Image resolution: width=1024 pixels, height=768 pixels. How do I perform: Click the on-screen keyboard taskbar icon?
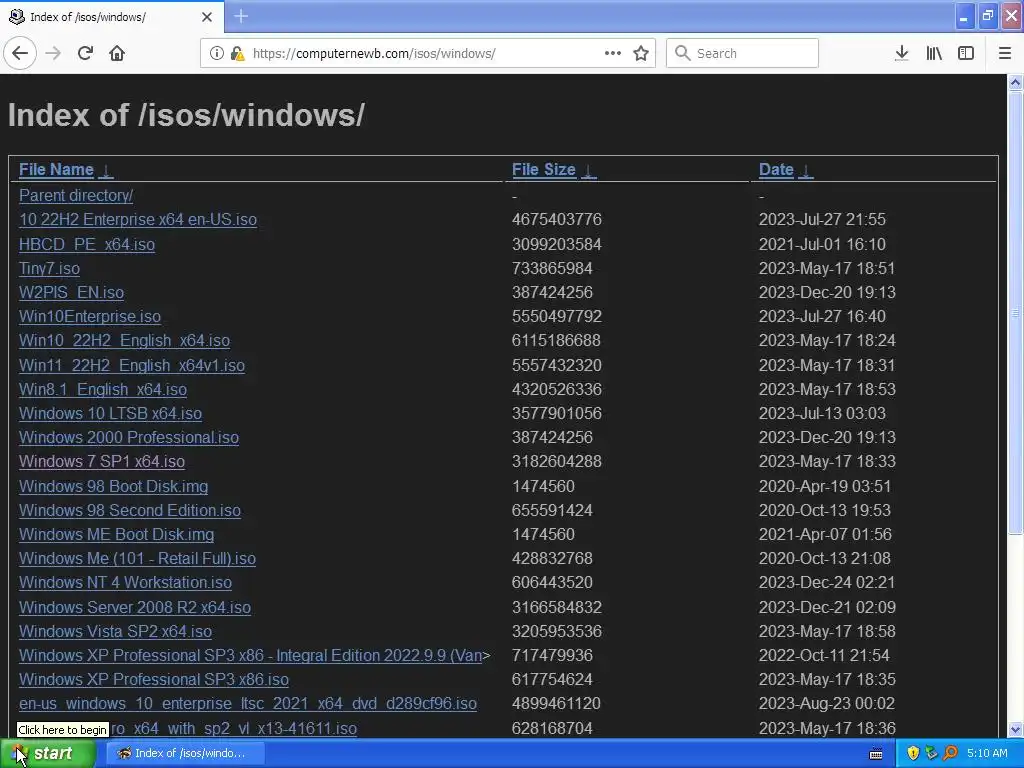pyautogui.click(x=876, y=754)
